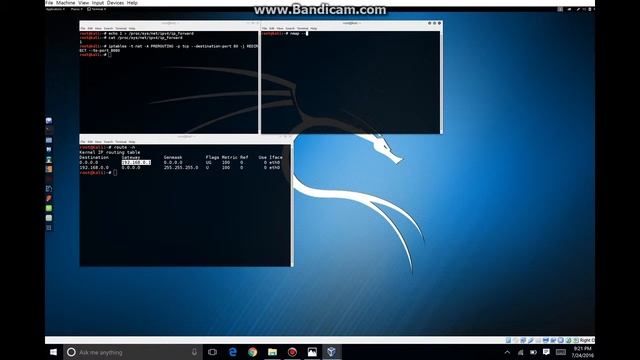Launch Faraday IDE from Kali dock
640x360 pixels.
click(x=49, y=198)
